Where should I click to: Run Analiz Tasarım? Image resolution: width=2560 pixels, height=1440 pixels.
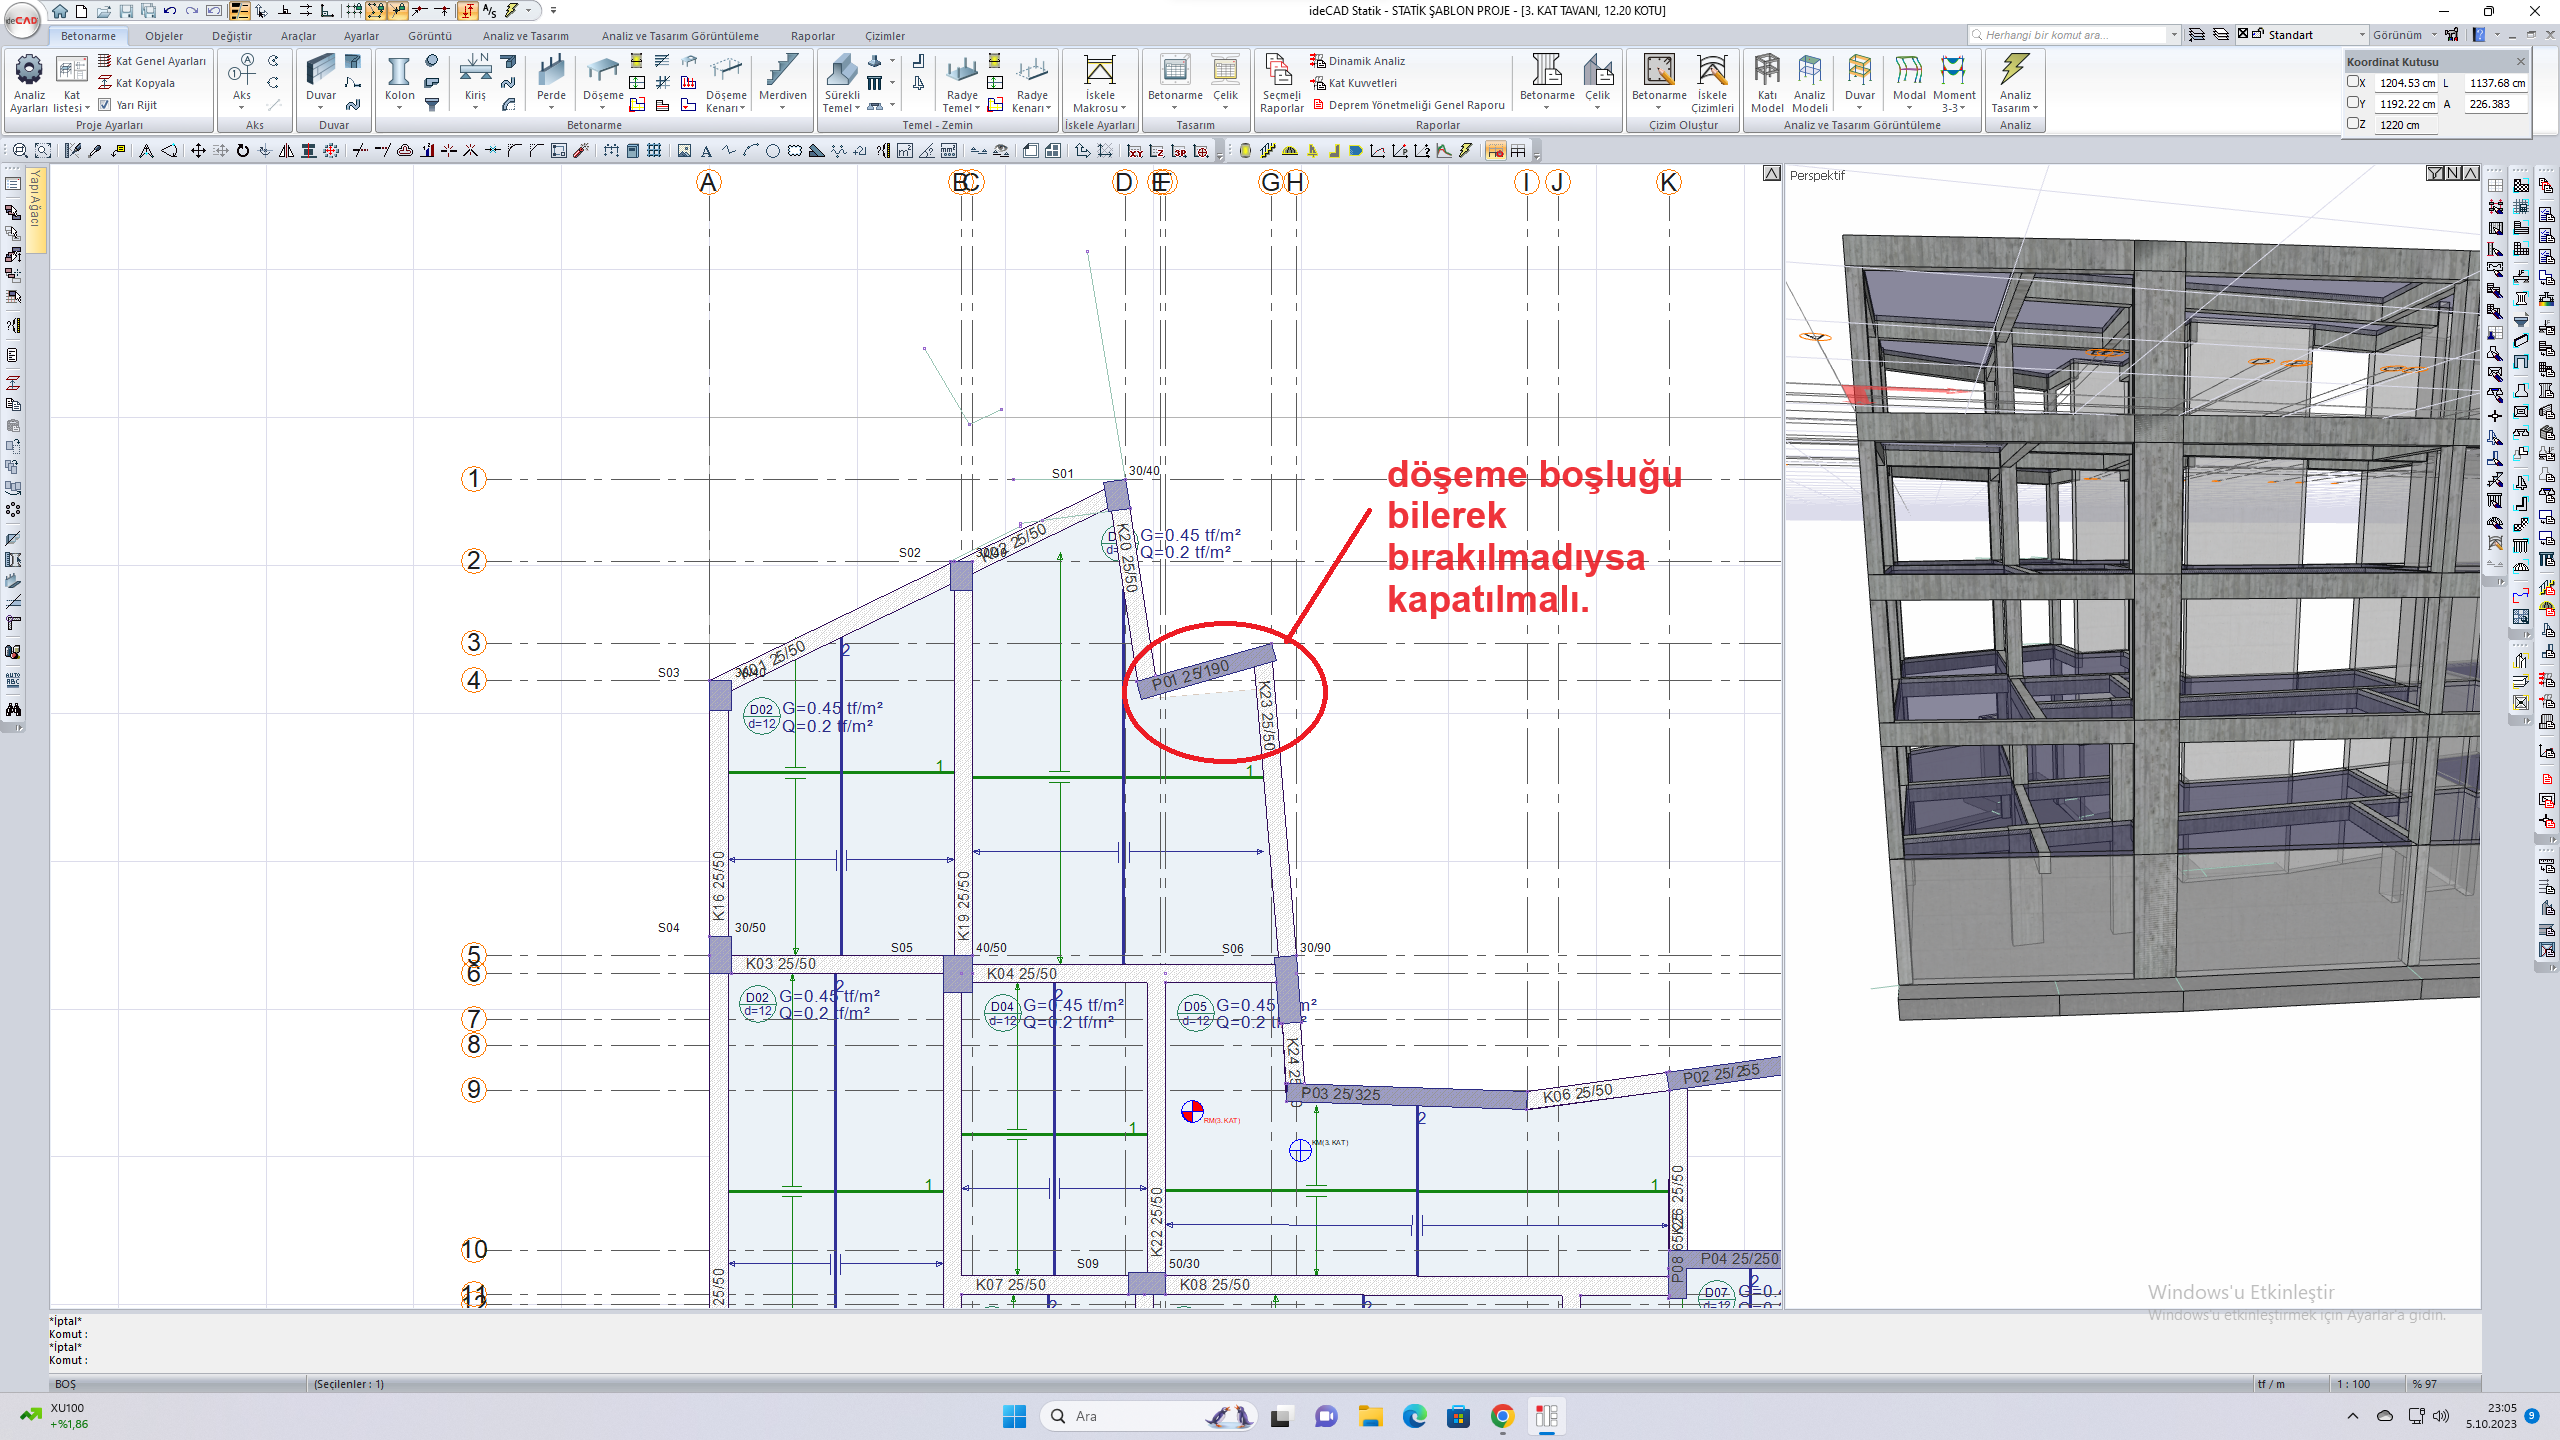pyautogui.click(x=2015, y=84)
